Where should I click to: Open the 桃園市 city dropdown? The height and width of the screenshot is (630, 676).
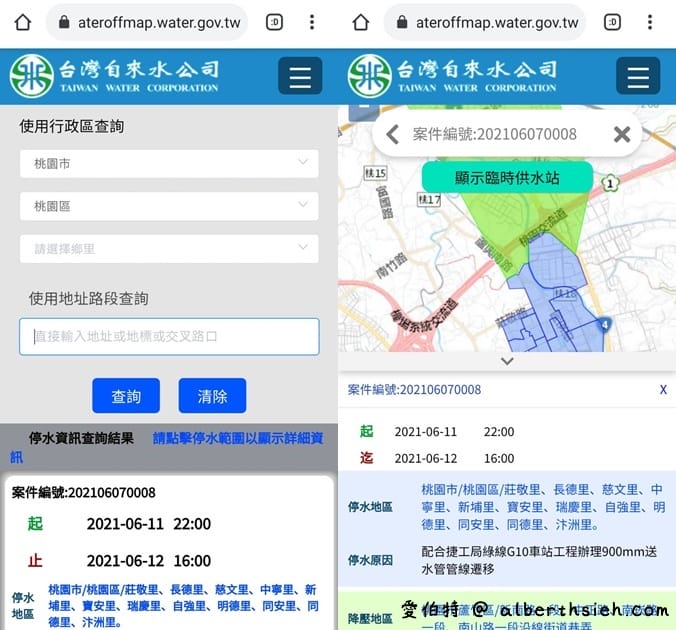click(x=169, y=163)
